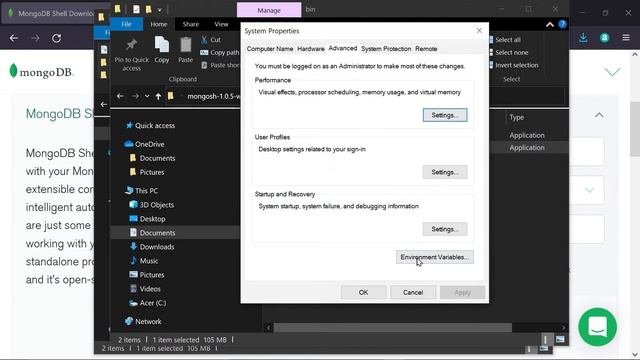The height and width of the screenshot is (360, 640).
Task: Go up one folder level
Action: coord(158,96)
